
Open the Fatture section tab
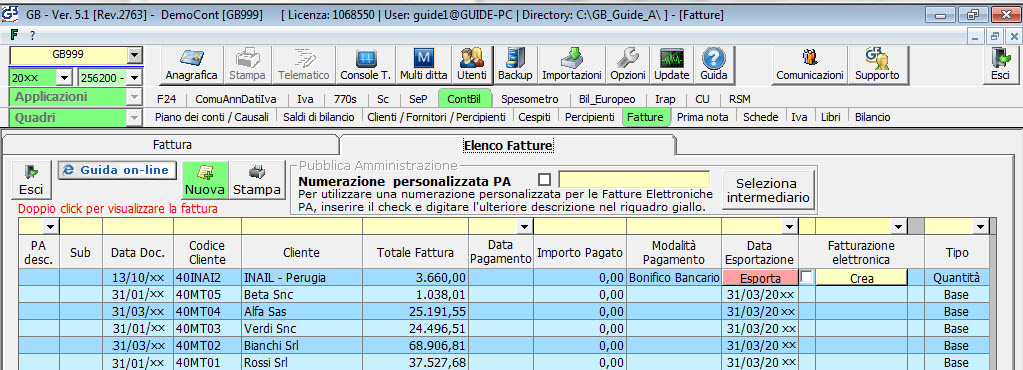[646, 117]
